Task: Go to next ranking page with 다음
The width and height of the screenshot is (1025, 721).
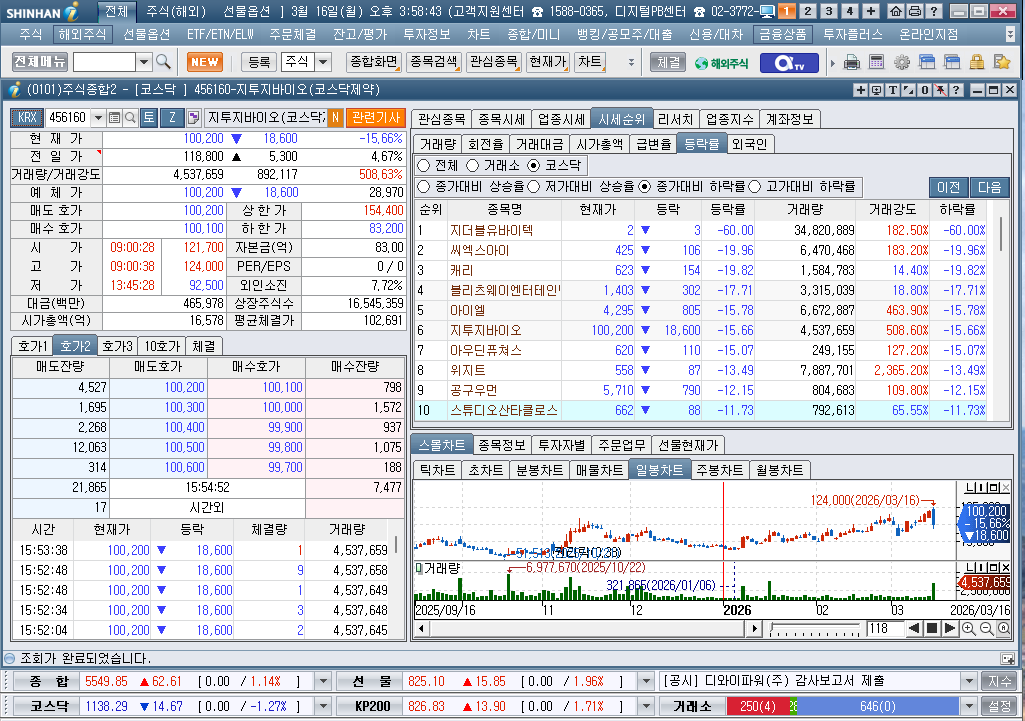Action: click(x=990, y=188)
